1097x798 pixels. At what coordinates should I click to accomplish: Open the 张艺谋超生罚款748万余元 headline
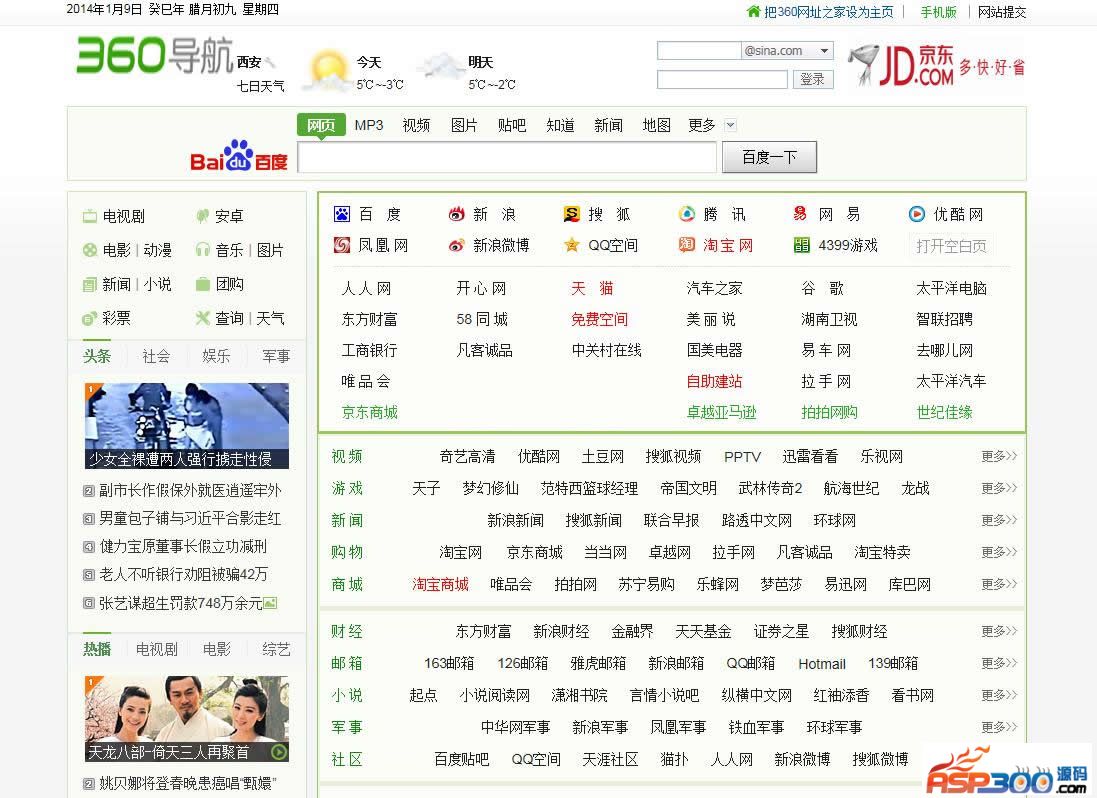[x=181, y=603]
